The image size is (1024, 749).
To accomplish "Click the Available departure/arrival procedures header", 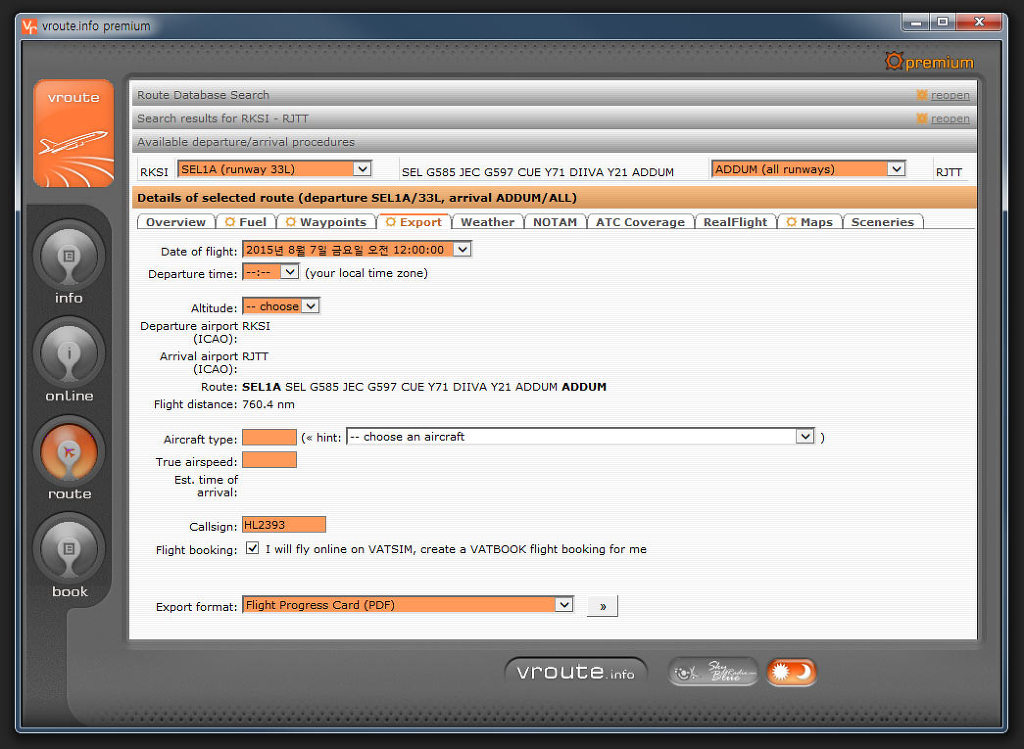I will point(554,142).
